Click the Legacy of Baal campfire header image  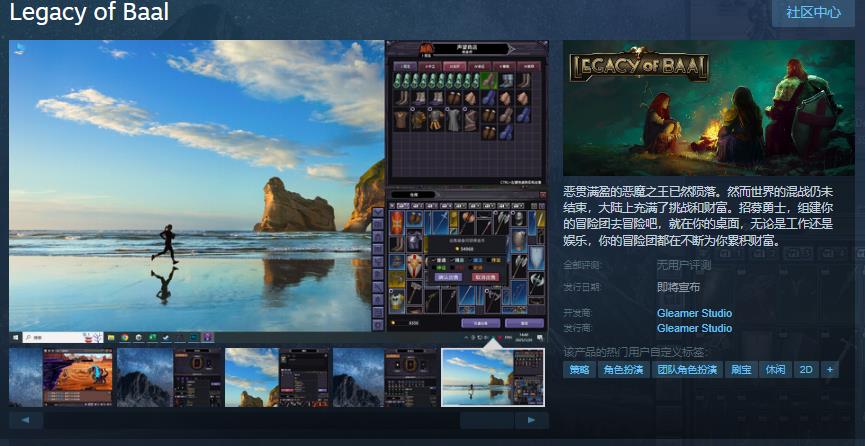(708, 108)
